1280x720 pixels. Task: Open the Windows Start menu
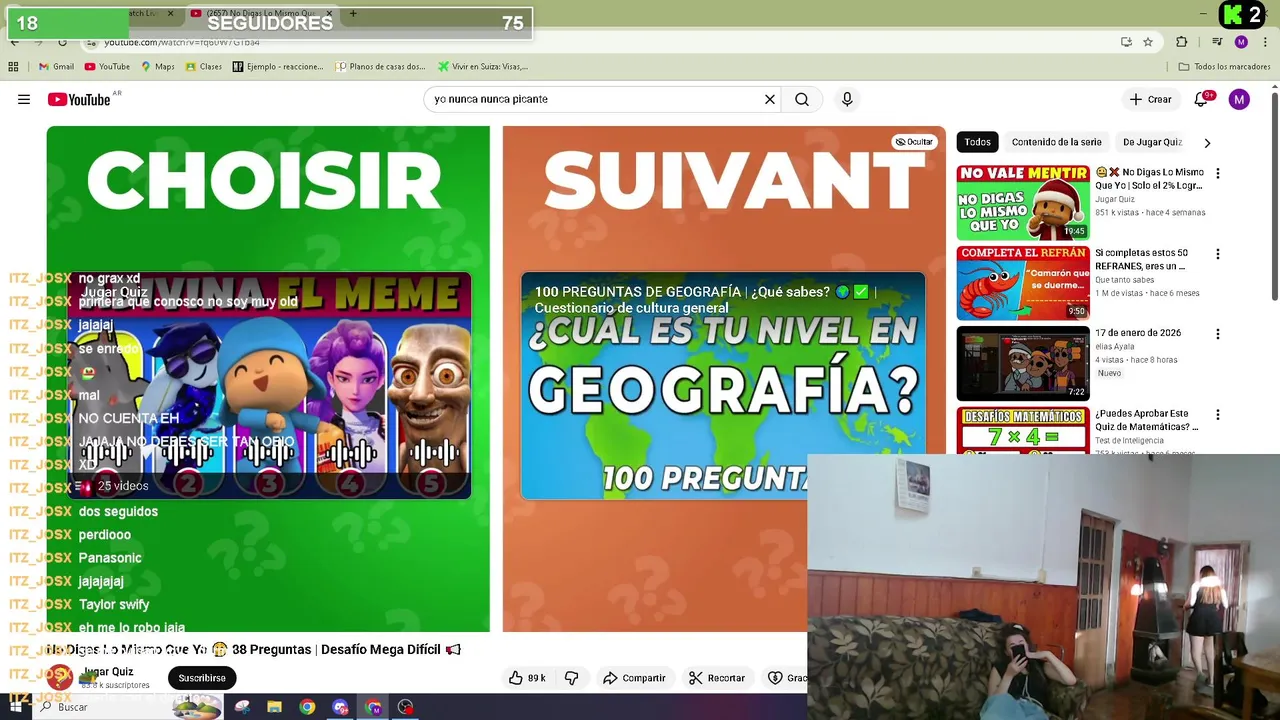click(15, 707)
